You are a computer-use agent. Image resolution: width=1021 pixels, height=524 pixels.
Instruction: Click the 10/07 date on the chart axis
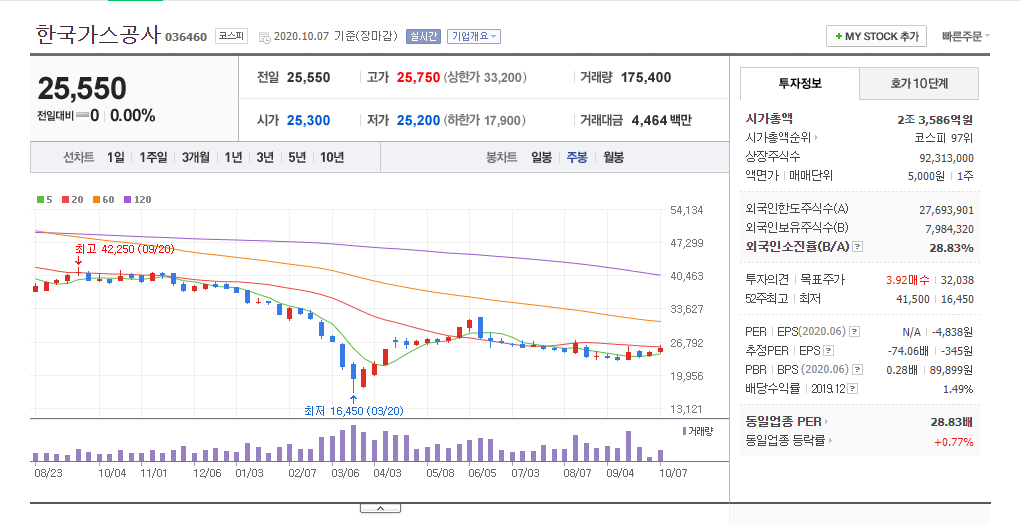pos(675,473)
